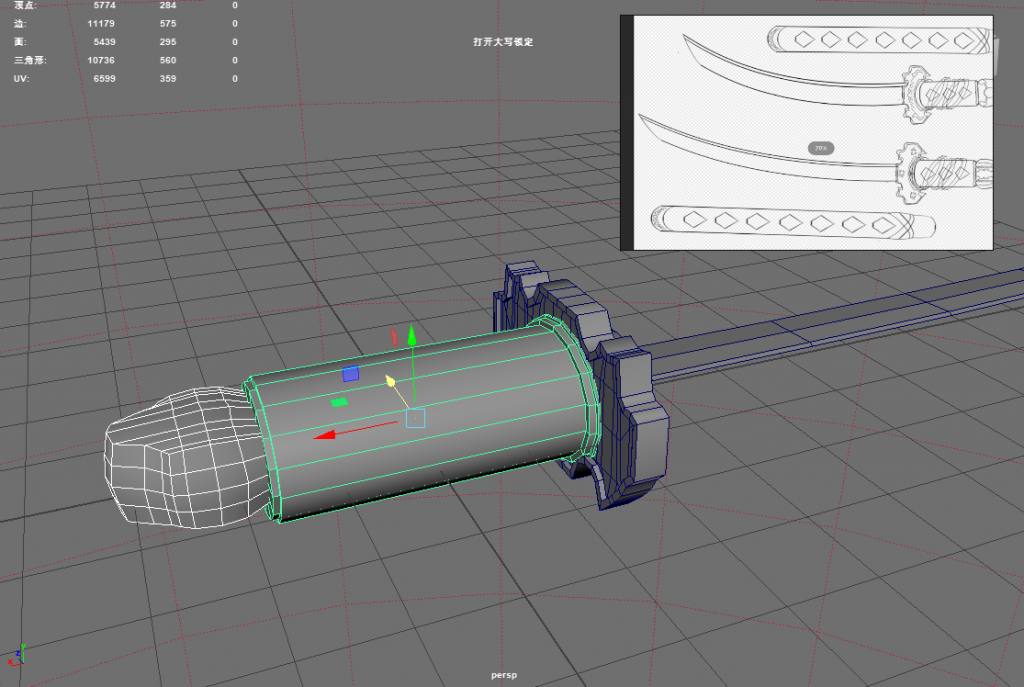Click the UV total value 6599
The width and height of the screenshot is (1024, 687).
click(104, 78)
